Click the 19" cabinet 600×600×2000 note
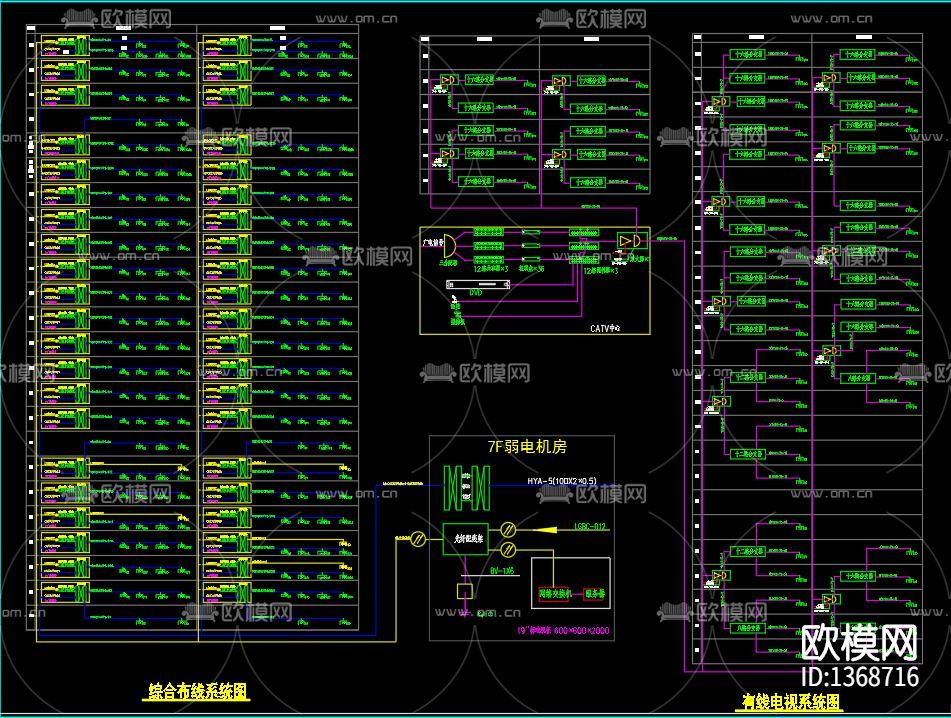The image size is (951, 718). coord(563,631)
